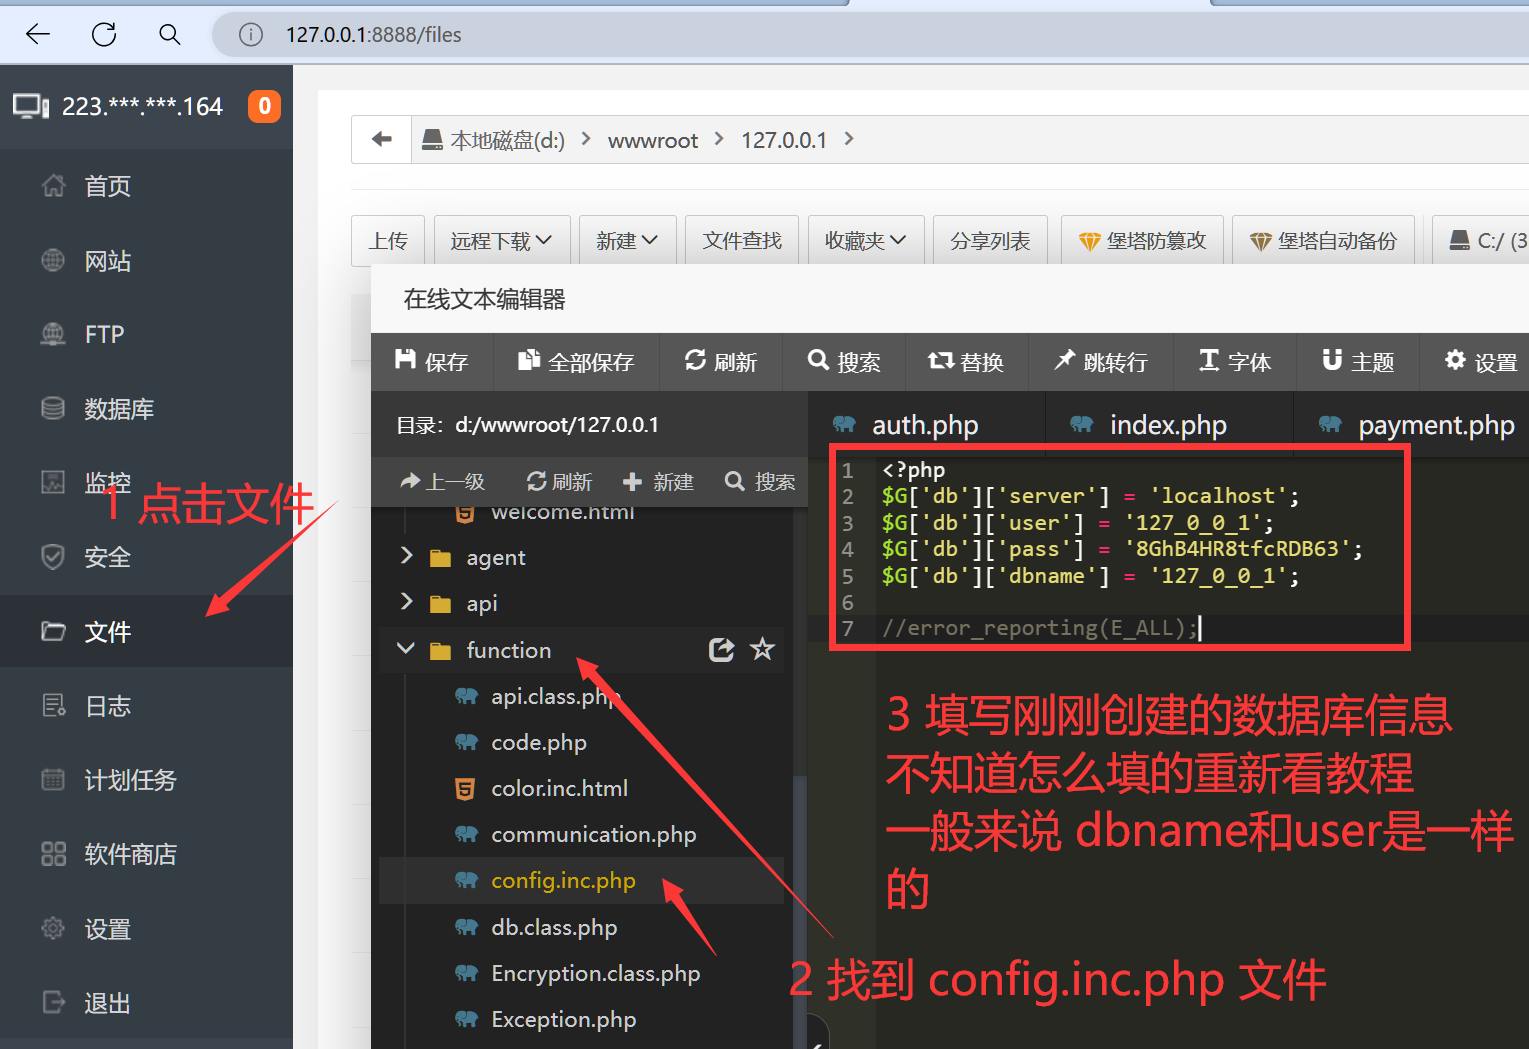Image resolution: width=1529 pixels, height=1049 pixels.
Task: Click the Upload (上传) button
Action: tap(388, 241)
